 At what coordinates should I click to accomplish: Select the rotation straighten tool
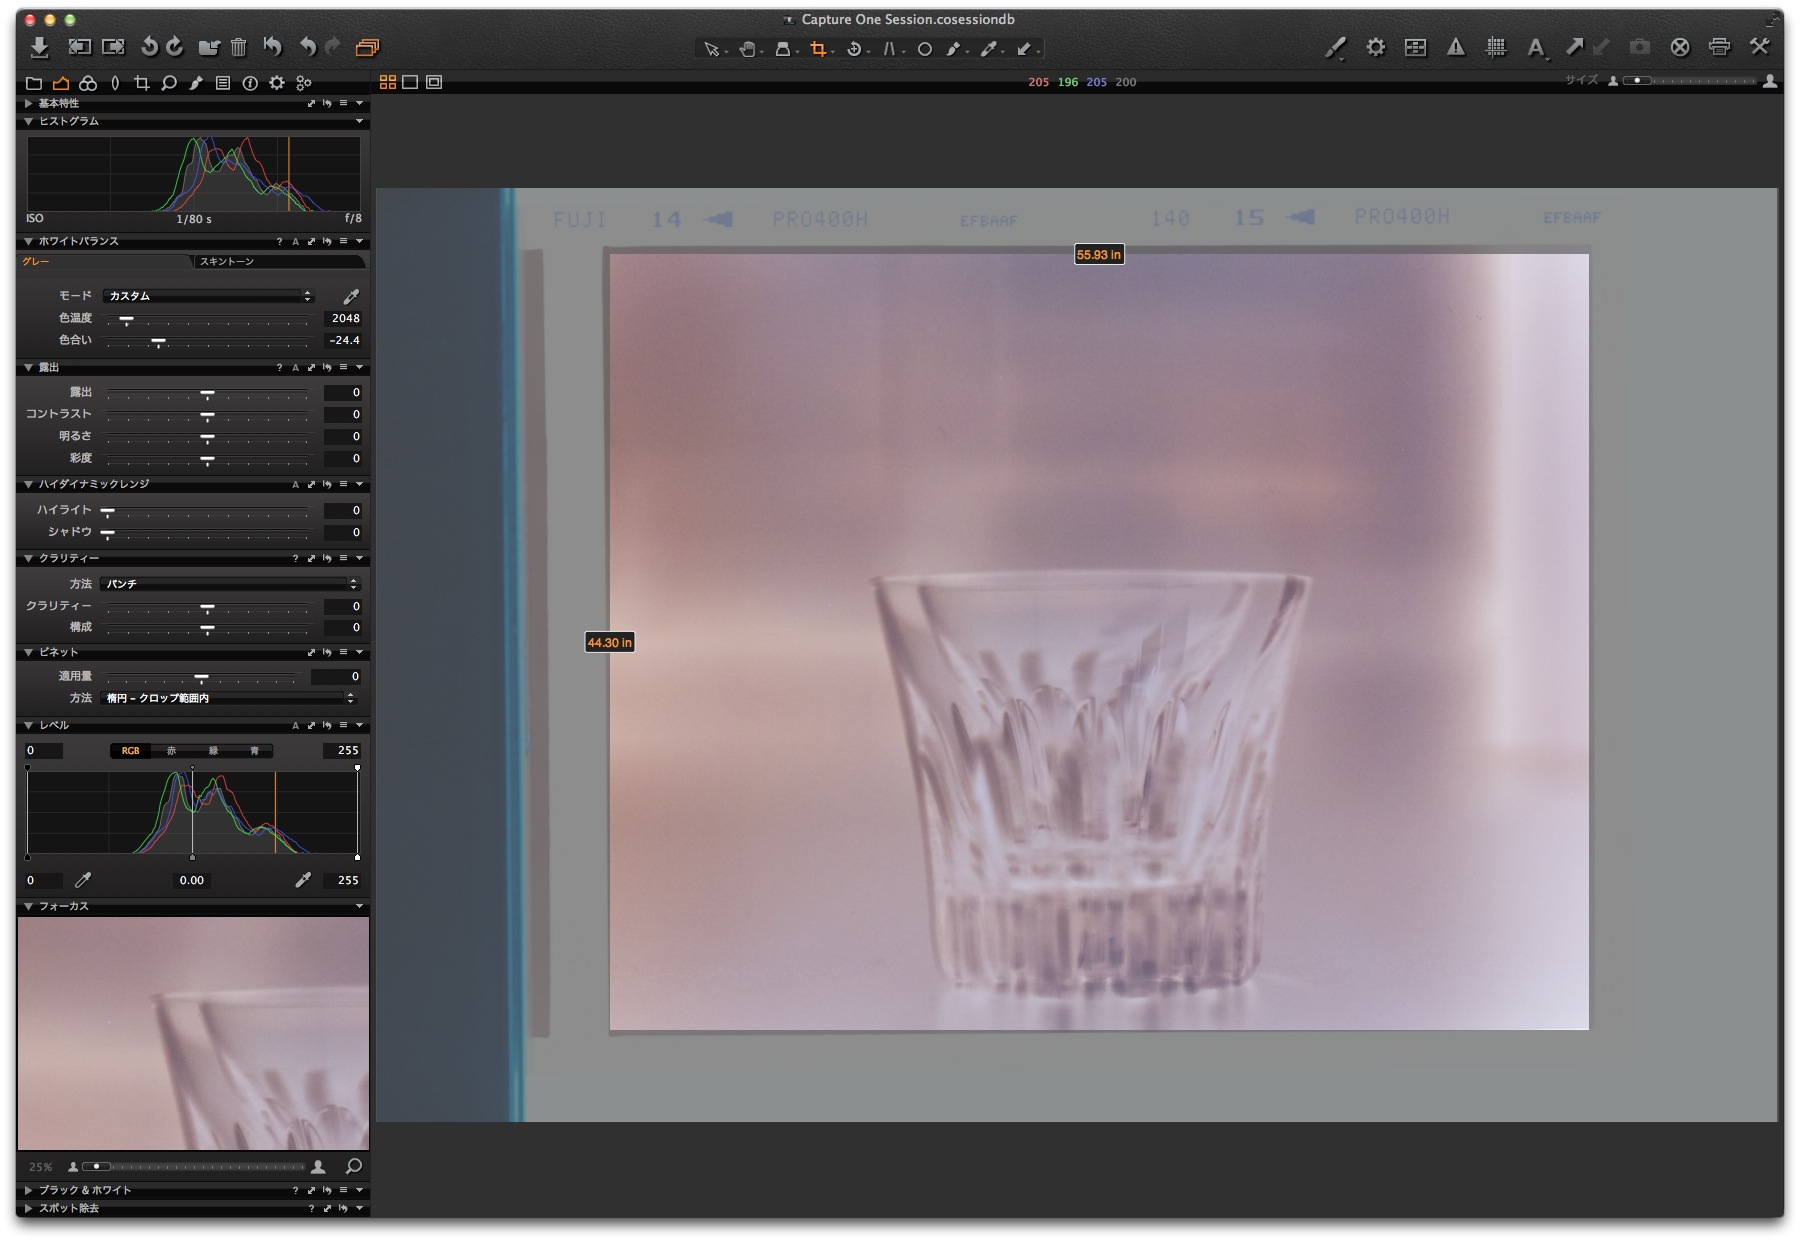(x=854, y=49)
